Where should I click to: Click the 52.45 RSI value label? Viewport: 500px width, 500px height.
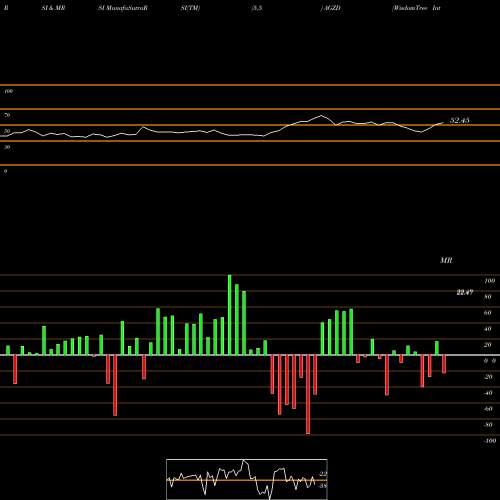460,120
